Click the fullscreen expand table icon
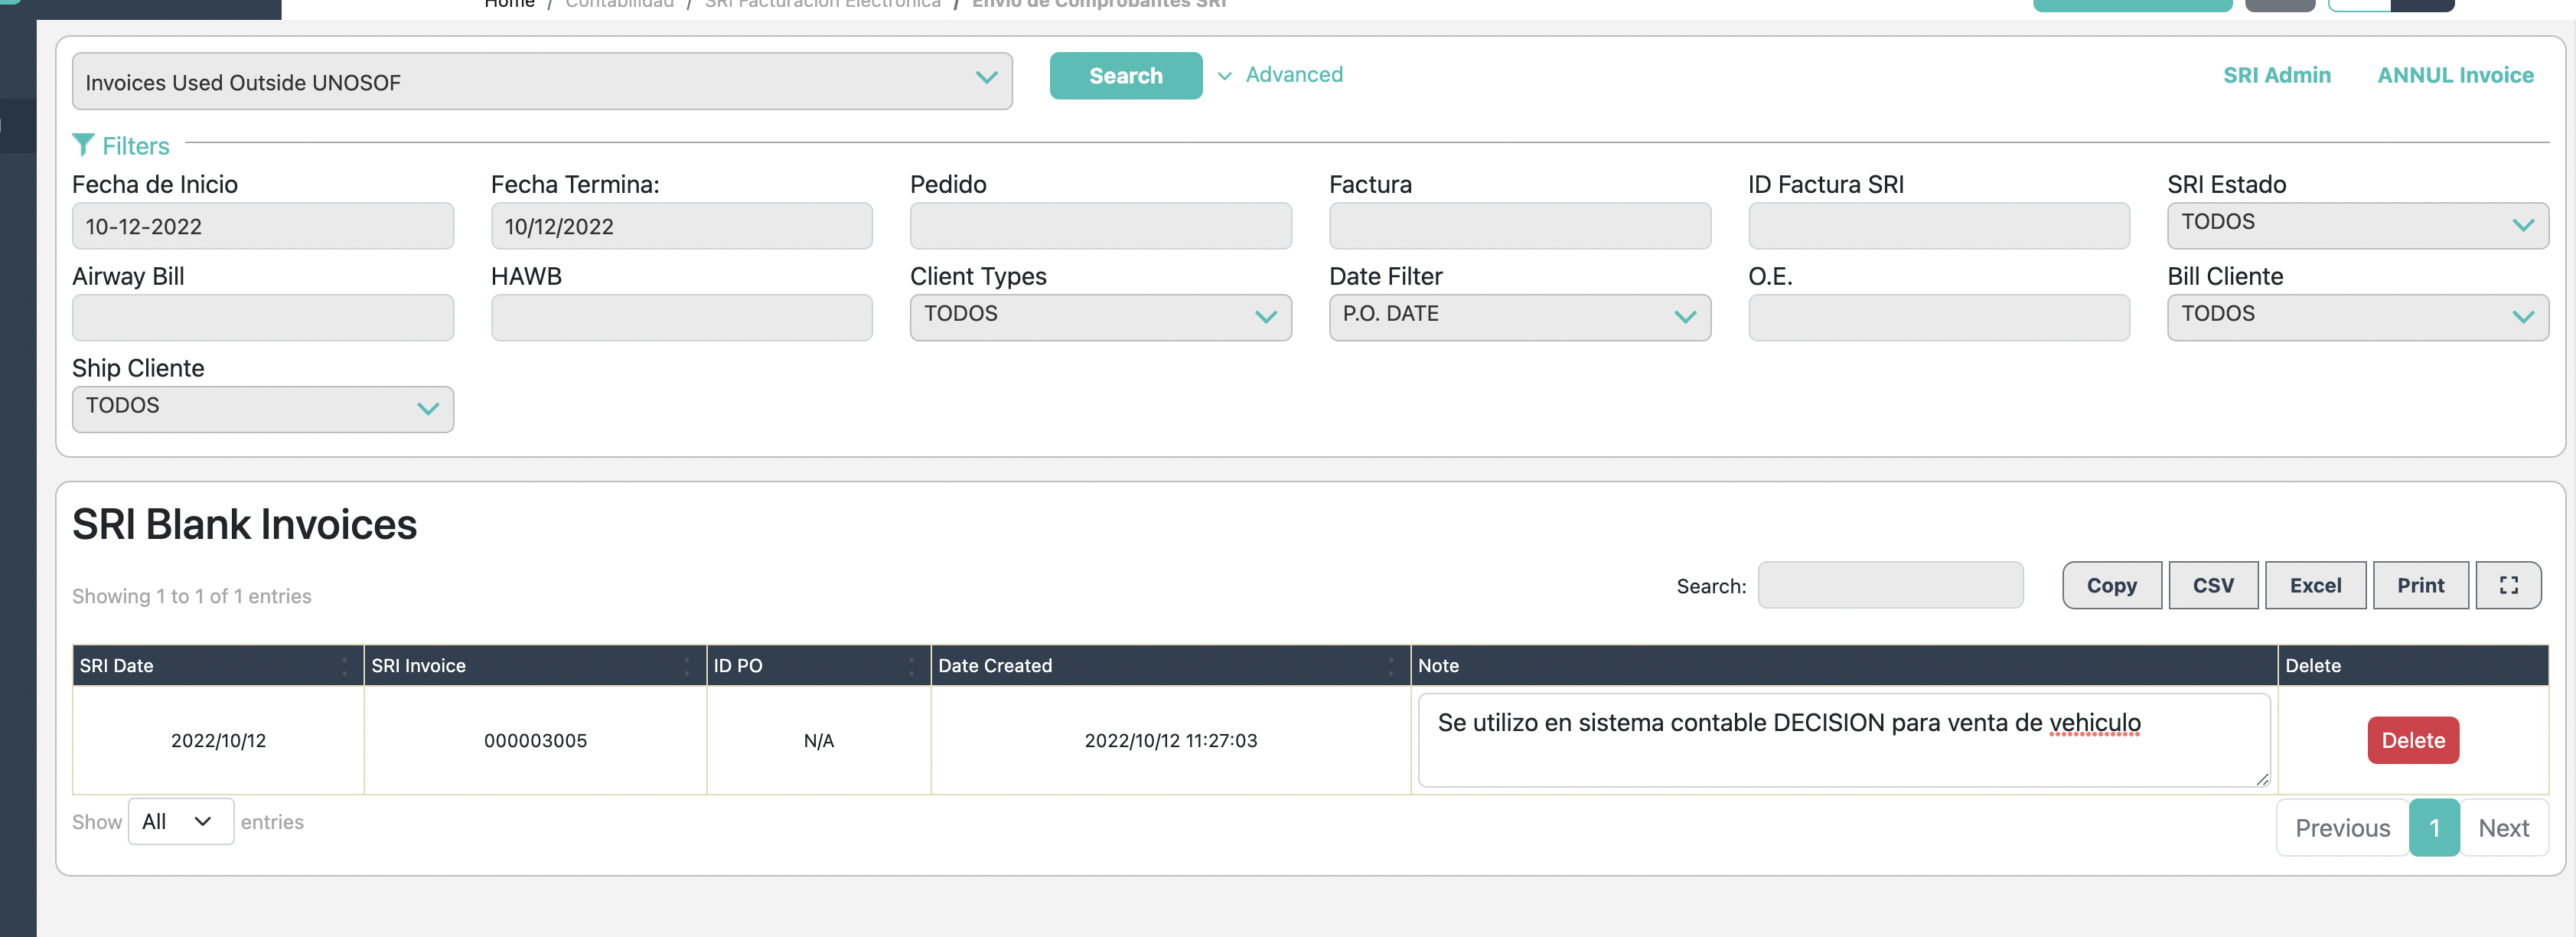This screenshot has height=937, width=2576. [x=2507, y=585]
